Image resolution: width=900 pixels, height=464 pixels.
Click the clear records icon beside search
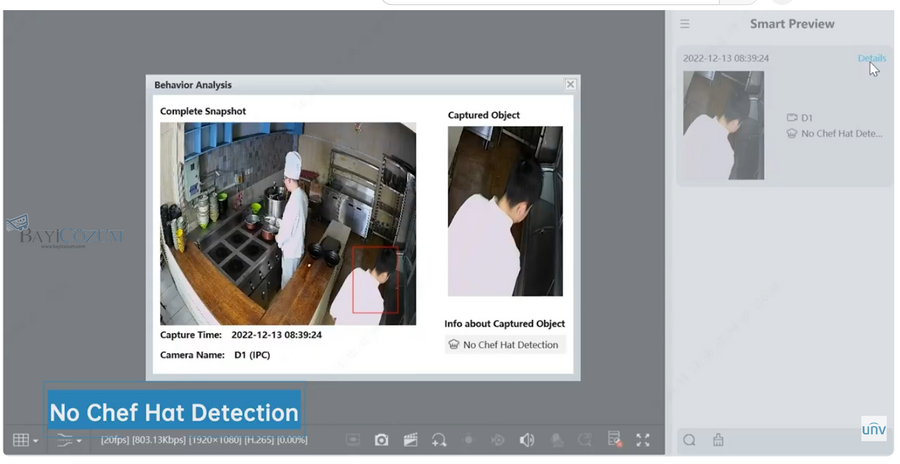718,440
